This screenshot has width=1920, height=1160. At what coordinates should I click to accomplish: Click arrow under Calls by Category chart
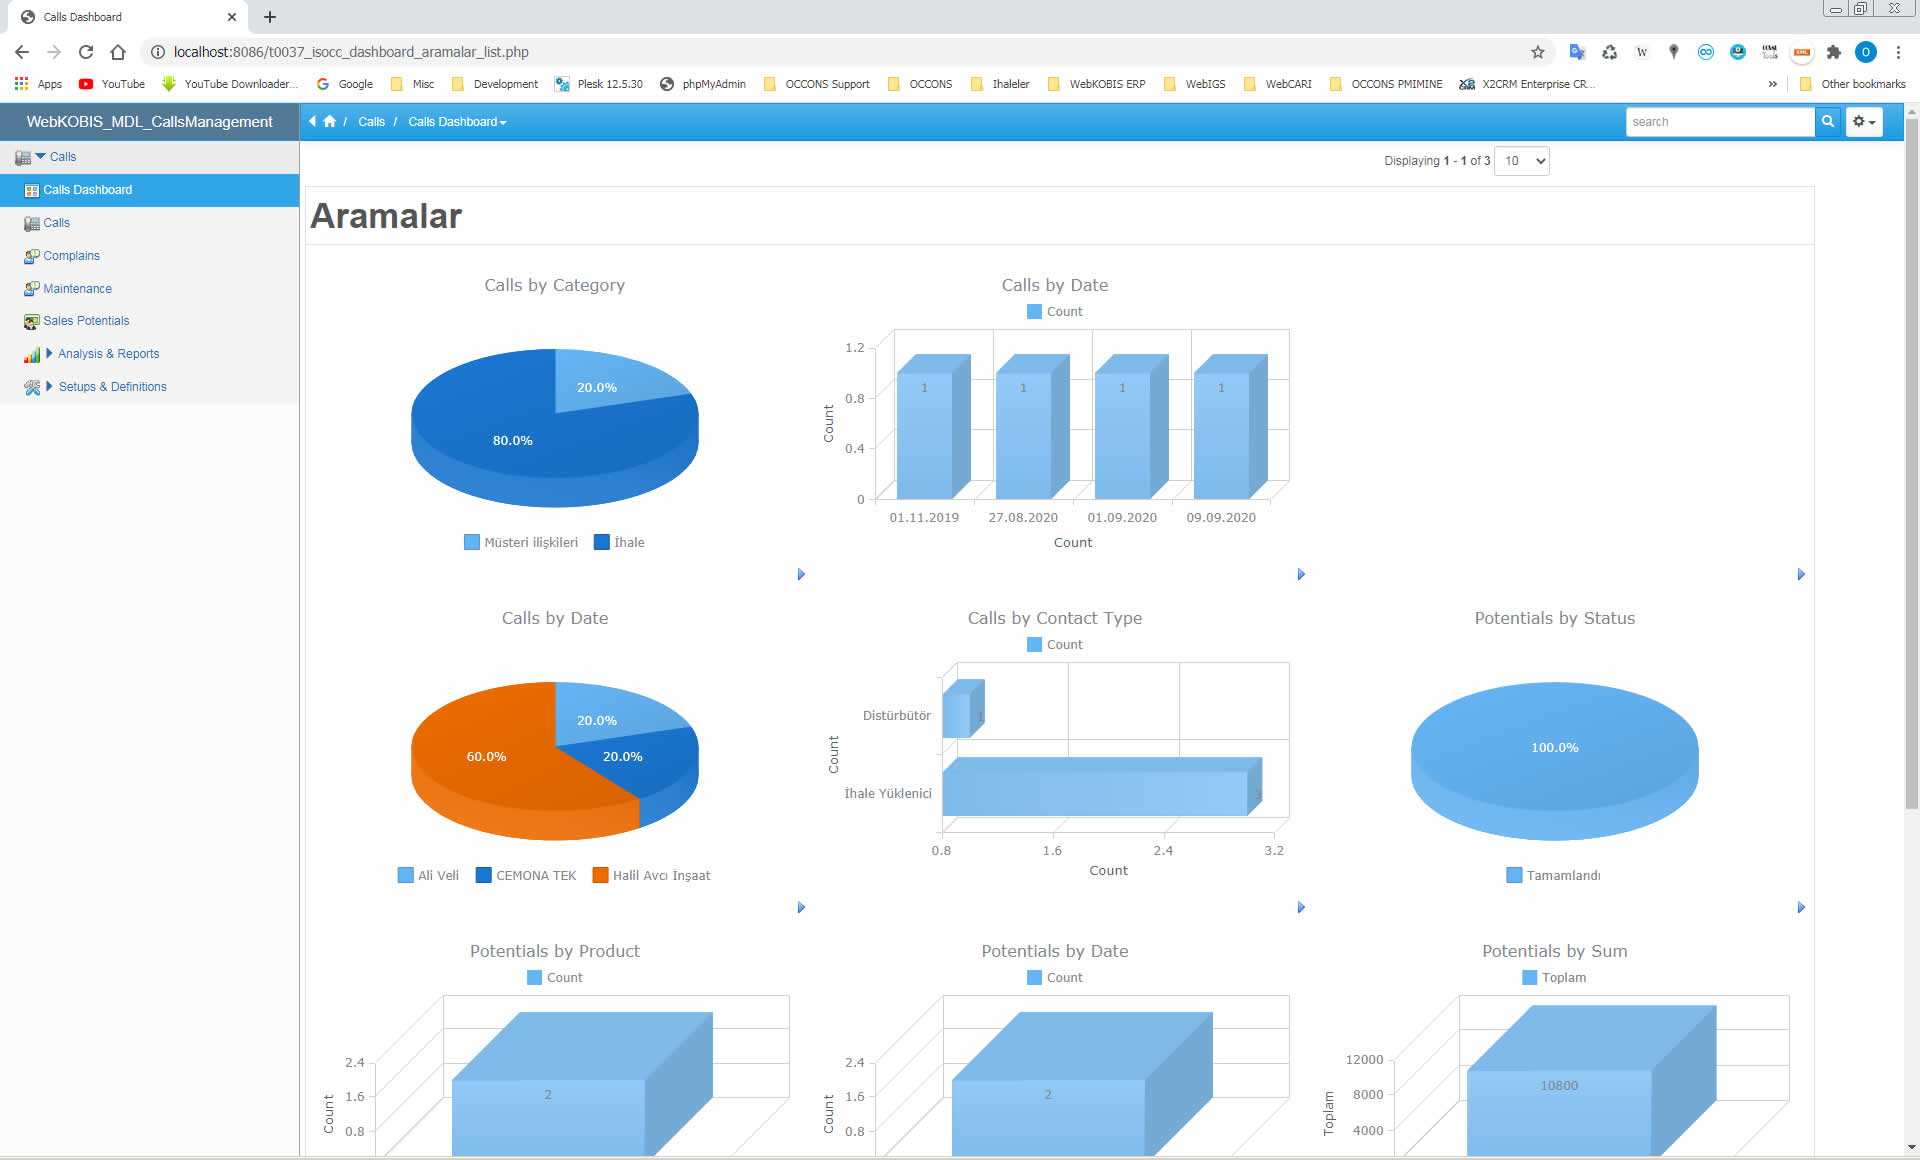coord(801,574)
